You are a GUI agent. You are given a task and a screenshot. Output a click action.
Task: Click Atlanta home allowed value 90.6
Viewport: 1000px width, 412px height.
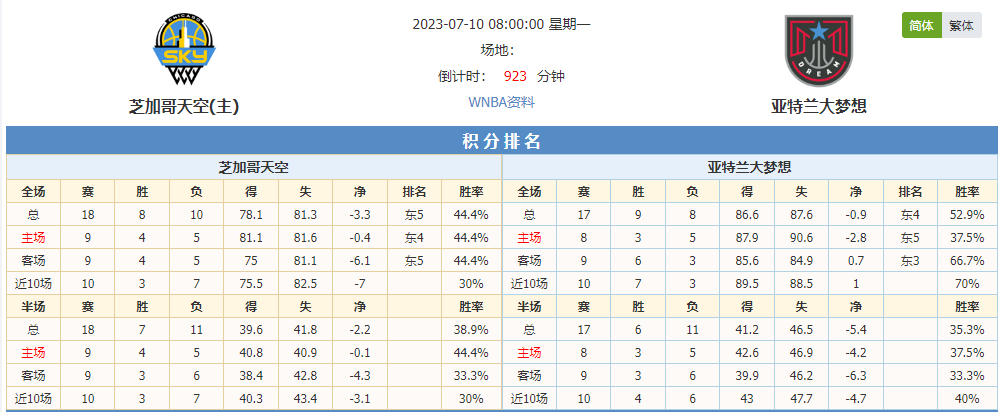(801, 238)
